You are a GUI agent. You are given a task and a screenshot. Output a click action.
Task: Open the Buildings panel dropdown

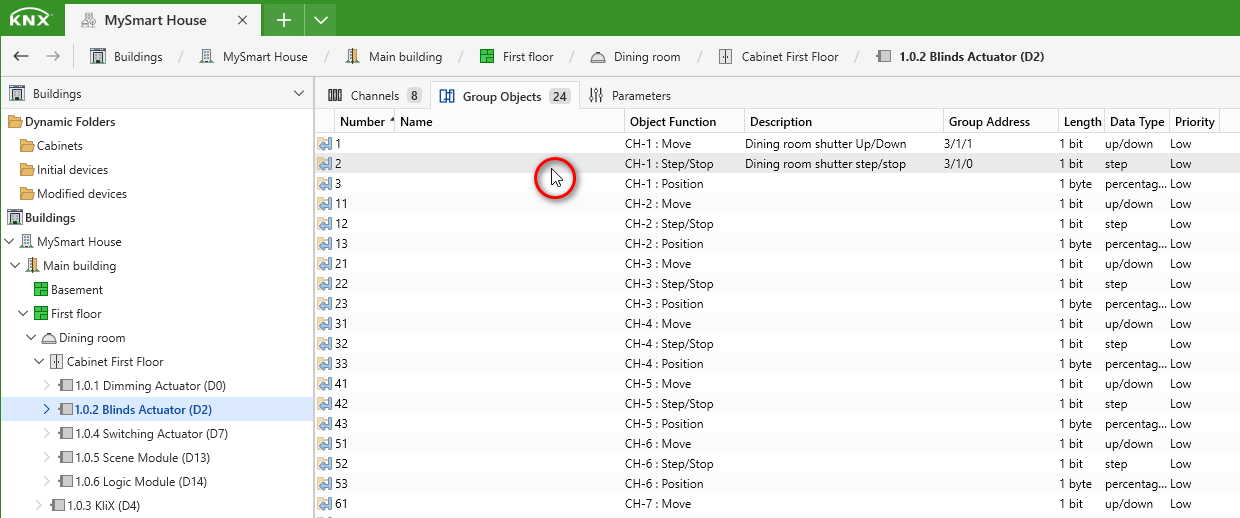coord(298,94)
